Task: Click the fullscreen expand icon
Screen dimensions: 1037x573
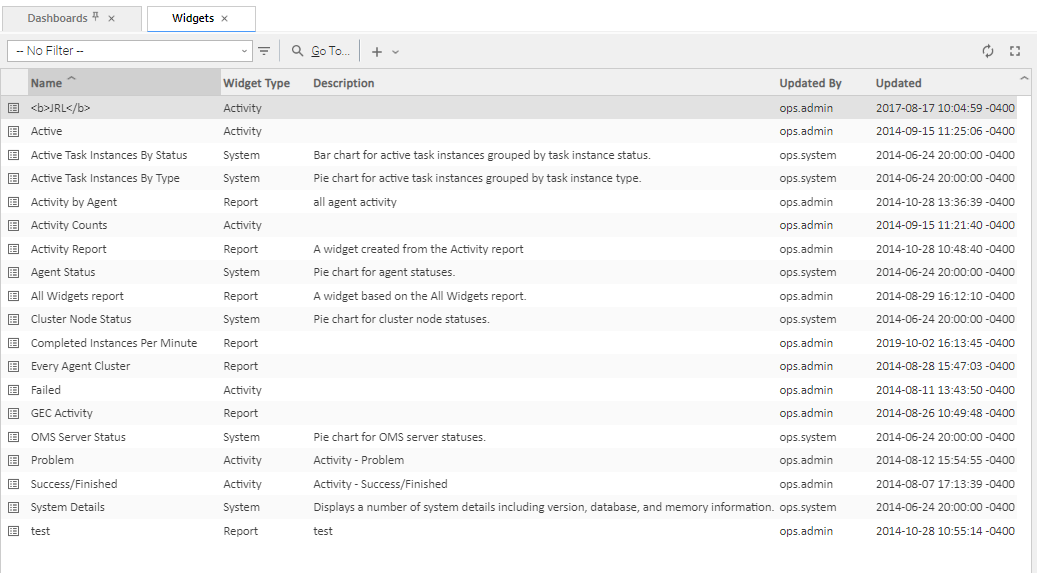Action: 1015,51
